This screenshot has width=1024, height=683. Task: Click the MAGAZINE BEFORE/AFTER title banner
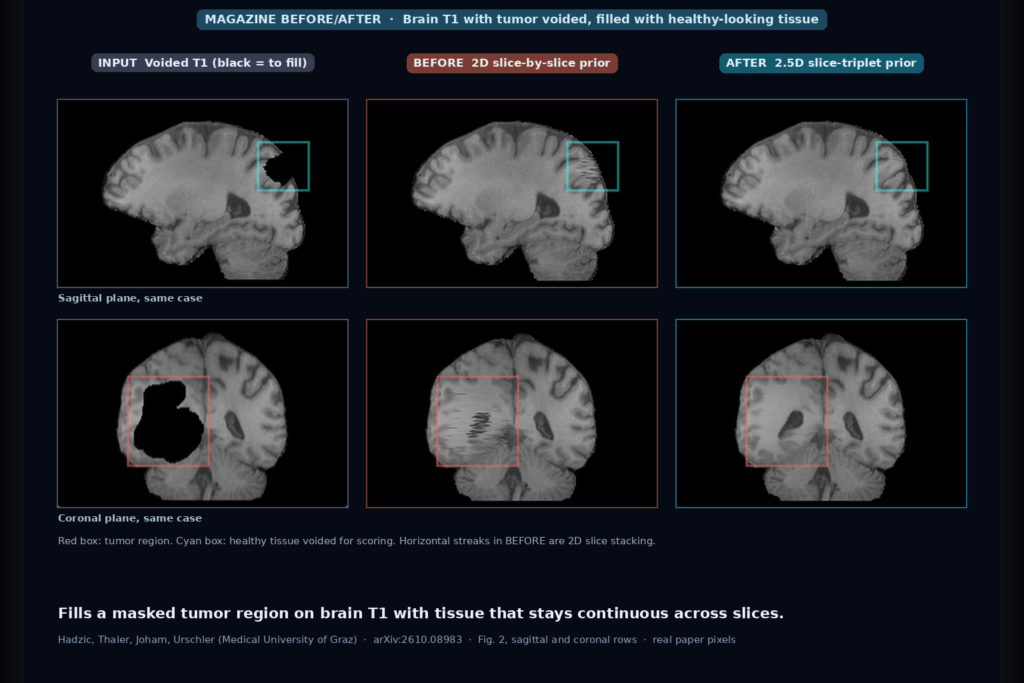[x=512, y=19]
